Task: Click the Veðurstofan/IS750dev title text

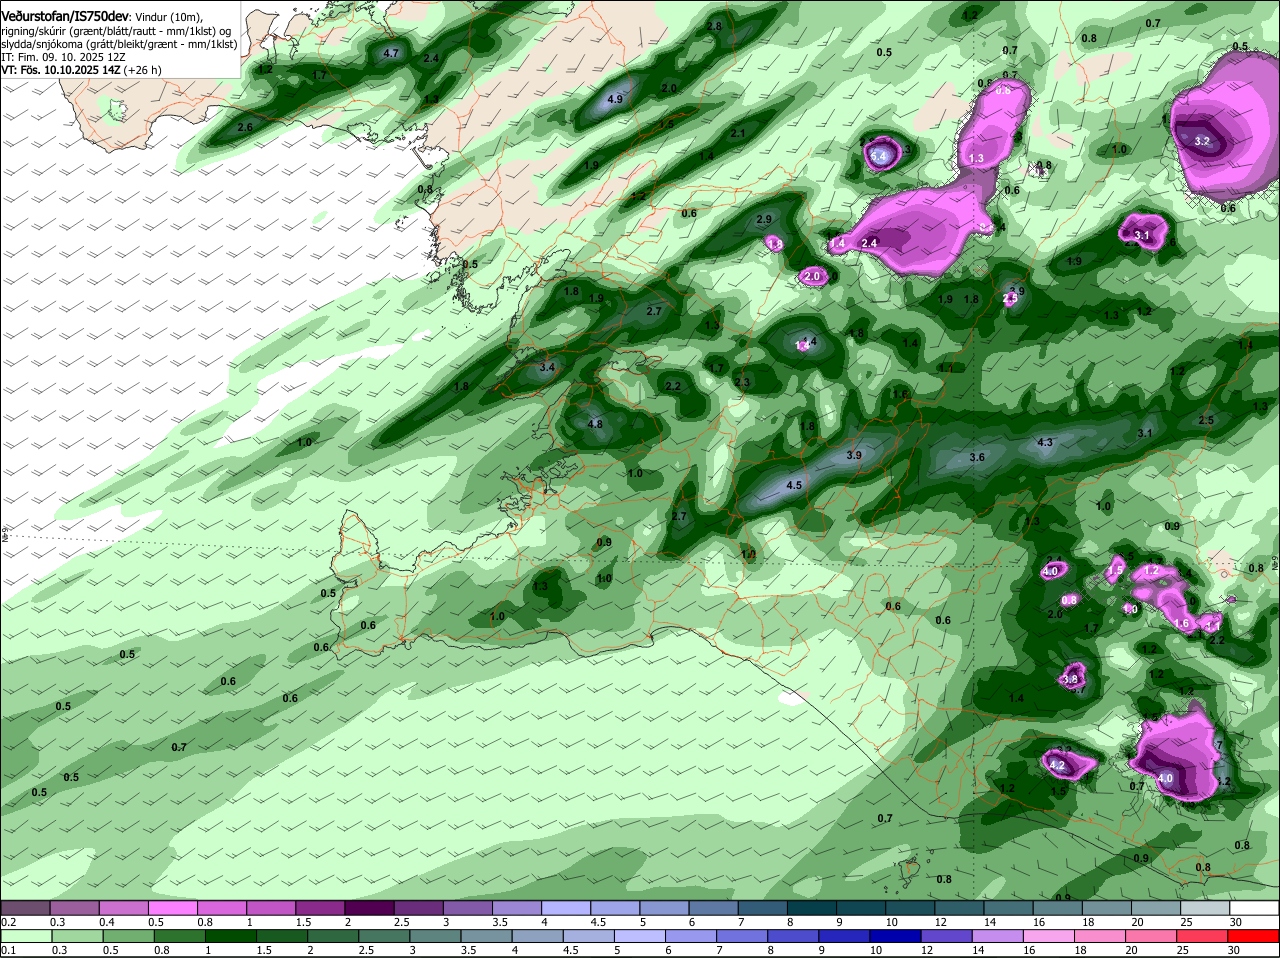Action: coord(65,16)
